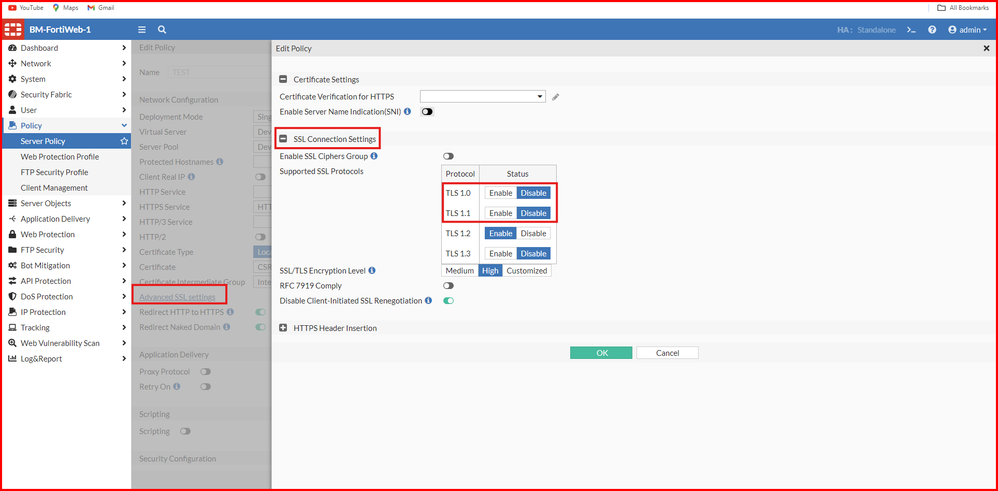Expand the HTTPS Header Insertion section
Image resolution: width=998 pixels, height=491 pixels.
click(284, 328)
